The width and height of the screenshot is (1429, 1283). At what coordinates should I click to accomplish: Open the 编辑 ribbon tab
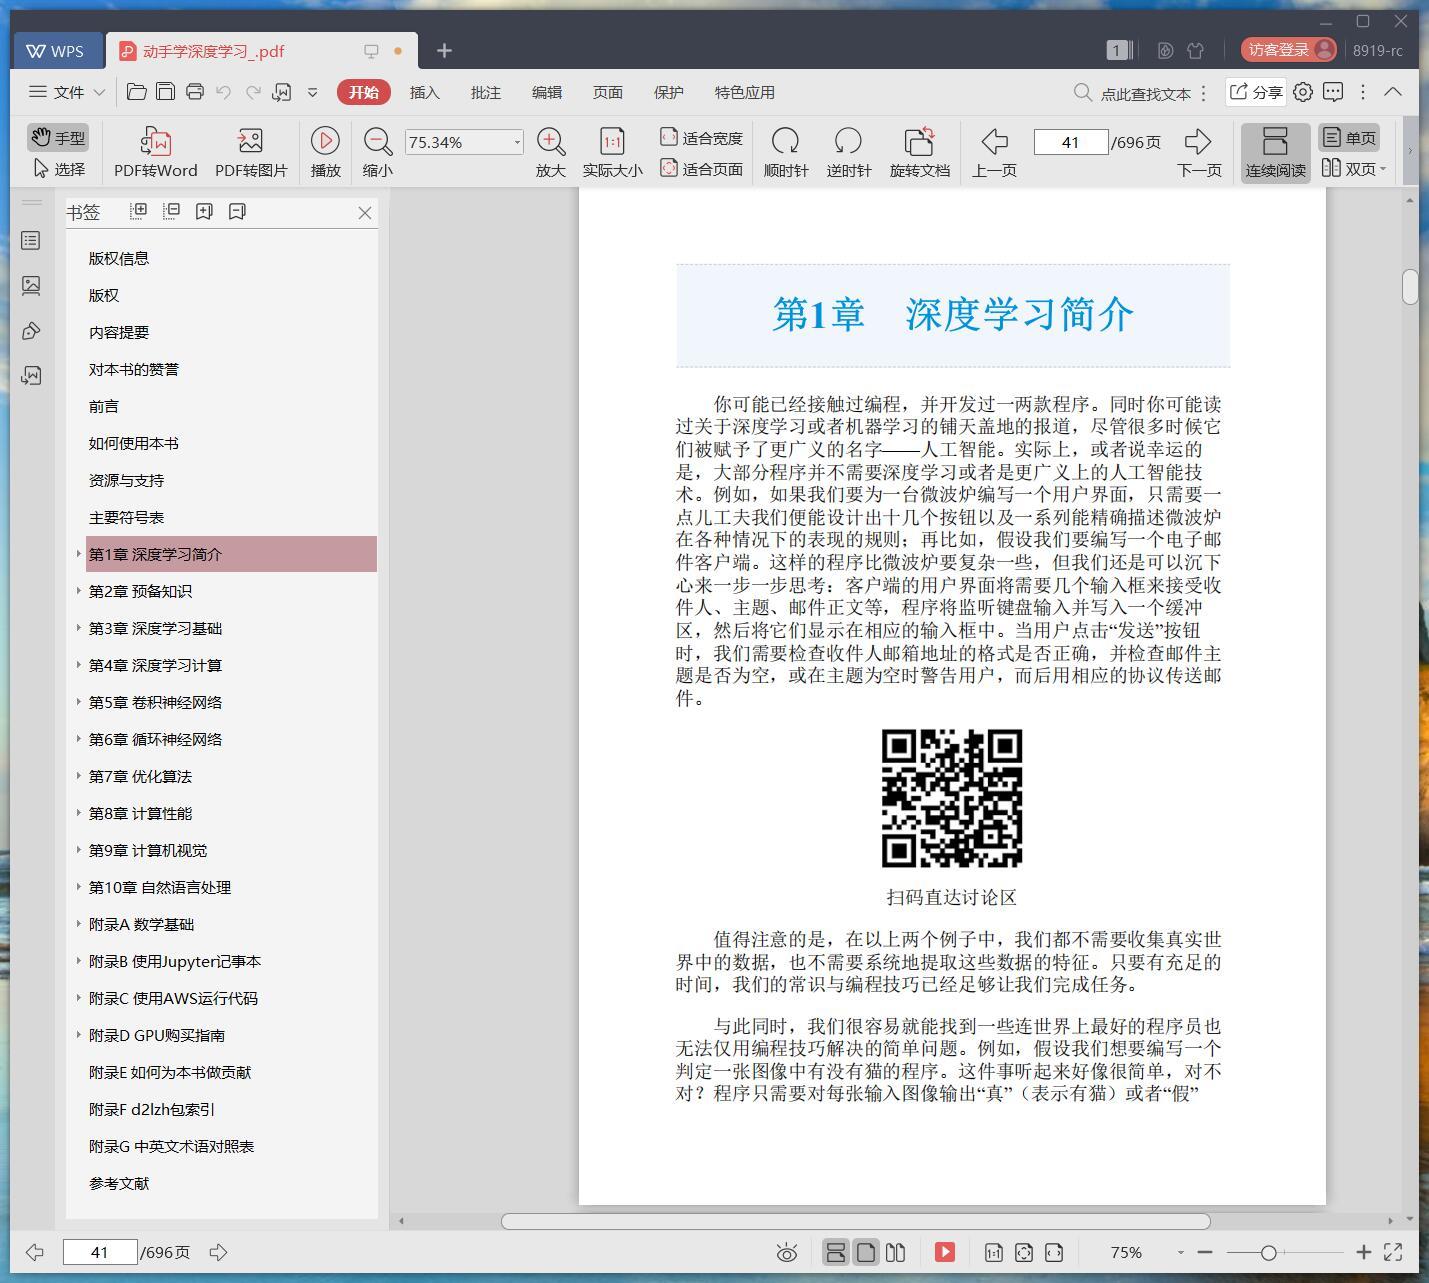click(x=546, y=92)
